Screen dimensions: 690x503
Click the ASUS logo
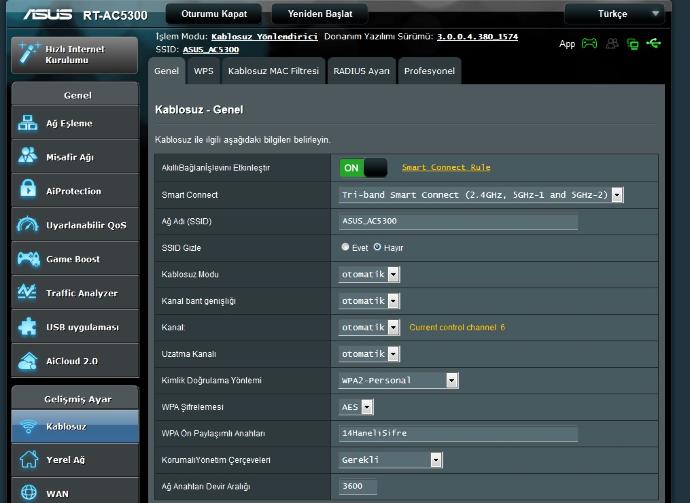coord(48,14)
